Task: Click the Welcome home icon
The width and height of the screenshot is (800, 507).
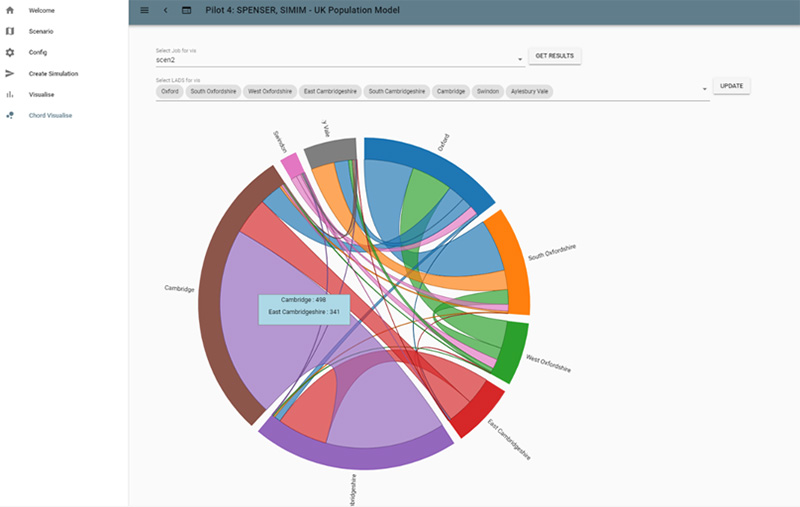Action: tap(10, 10)
